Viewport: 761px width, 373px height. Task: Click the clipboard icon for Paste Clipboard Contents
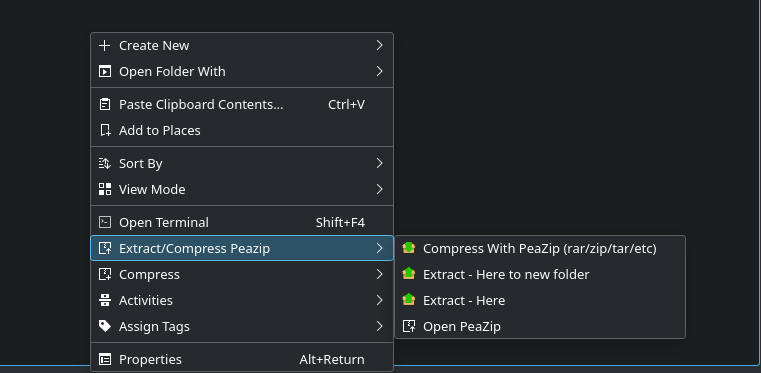coord(104,104)
